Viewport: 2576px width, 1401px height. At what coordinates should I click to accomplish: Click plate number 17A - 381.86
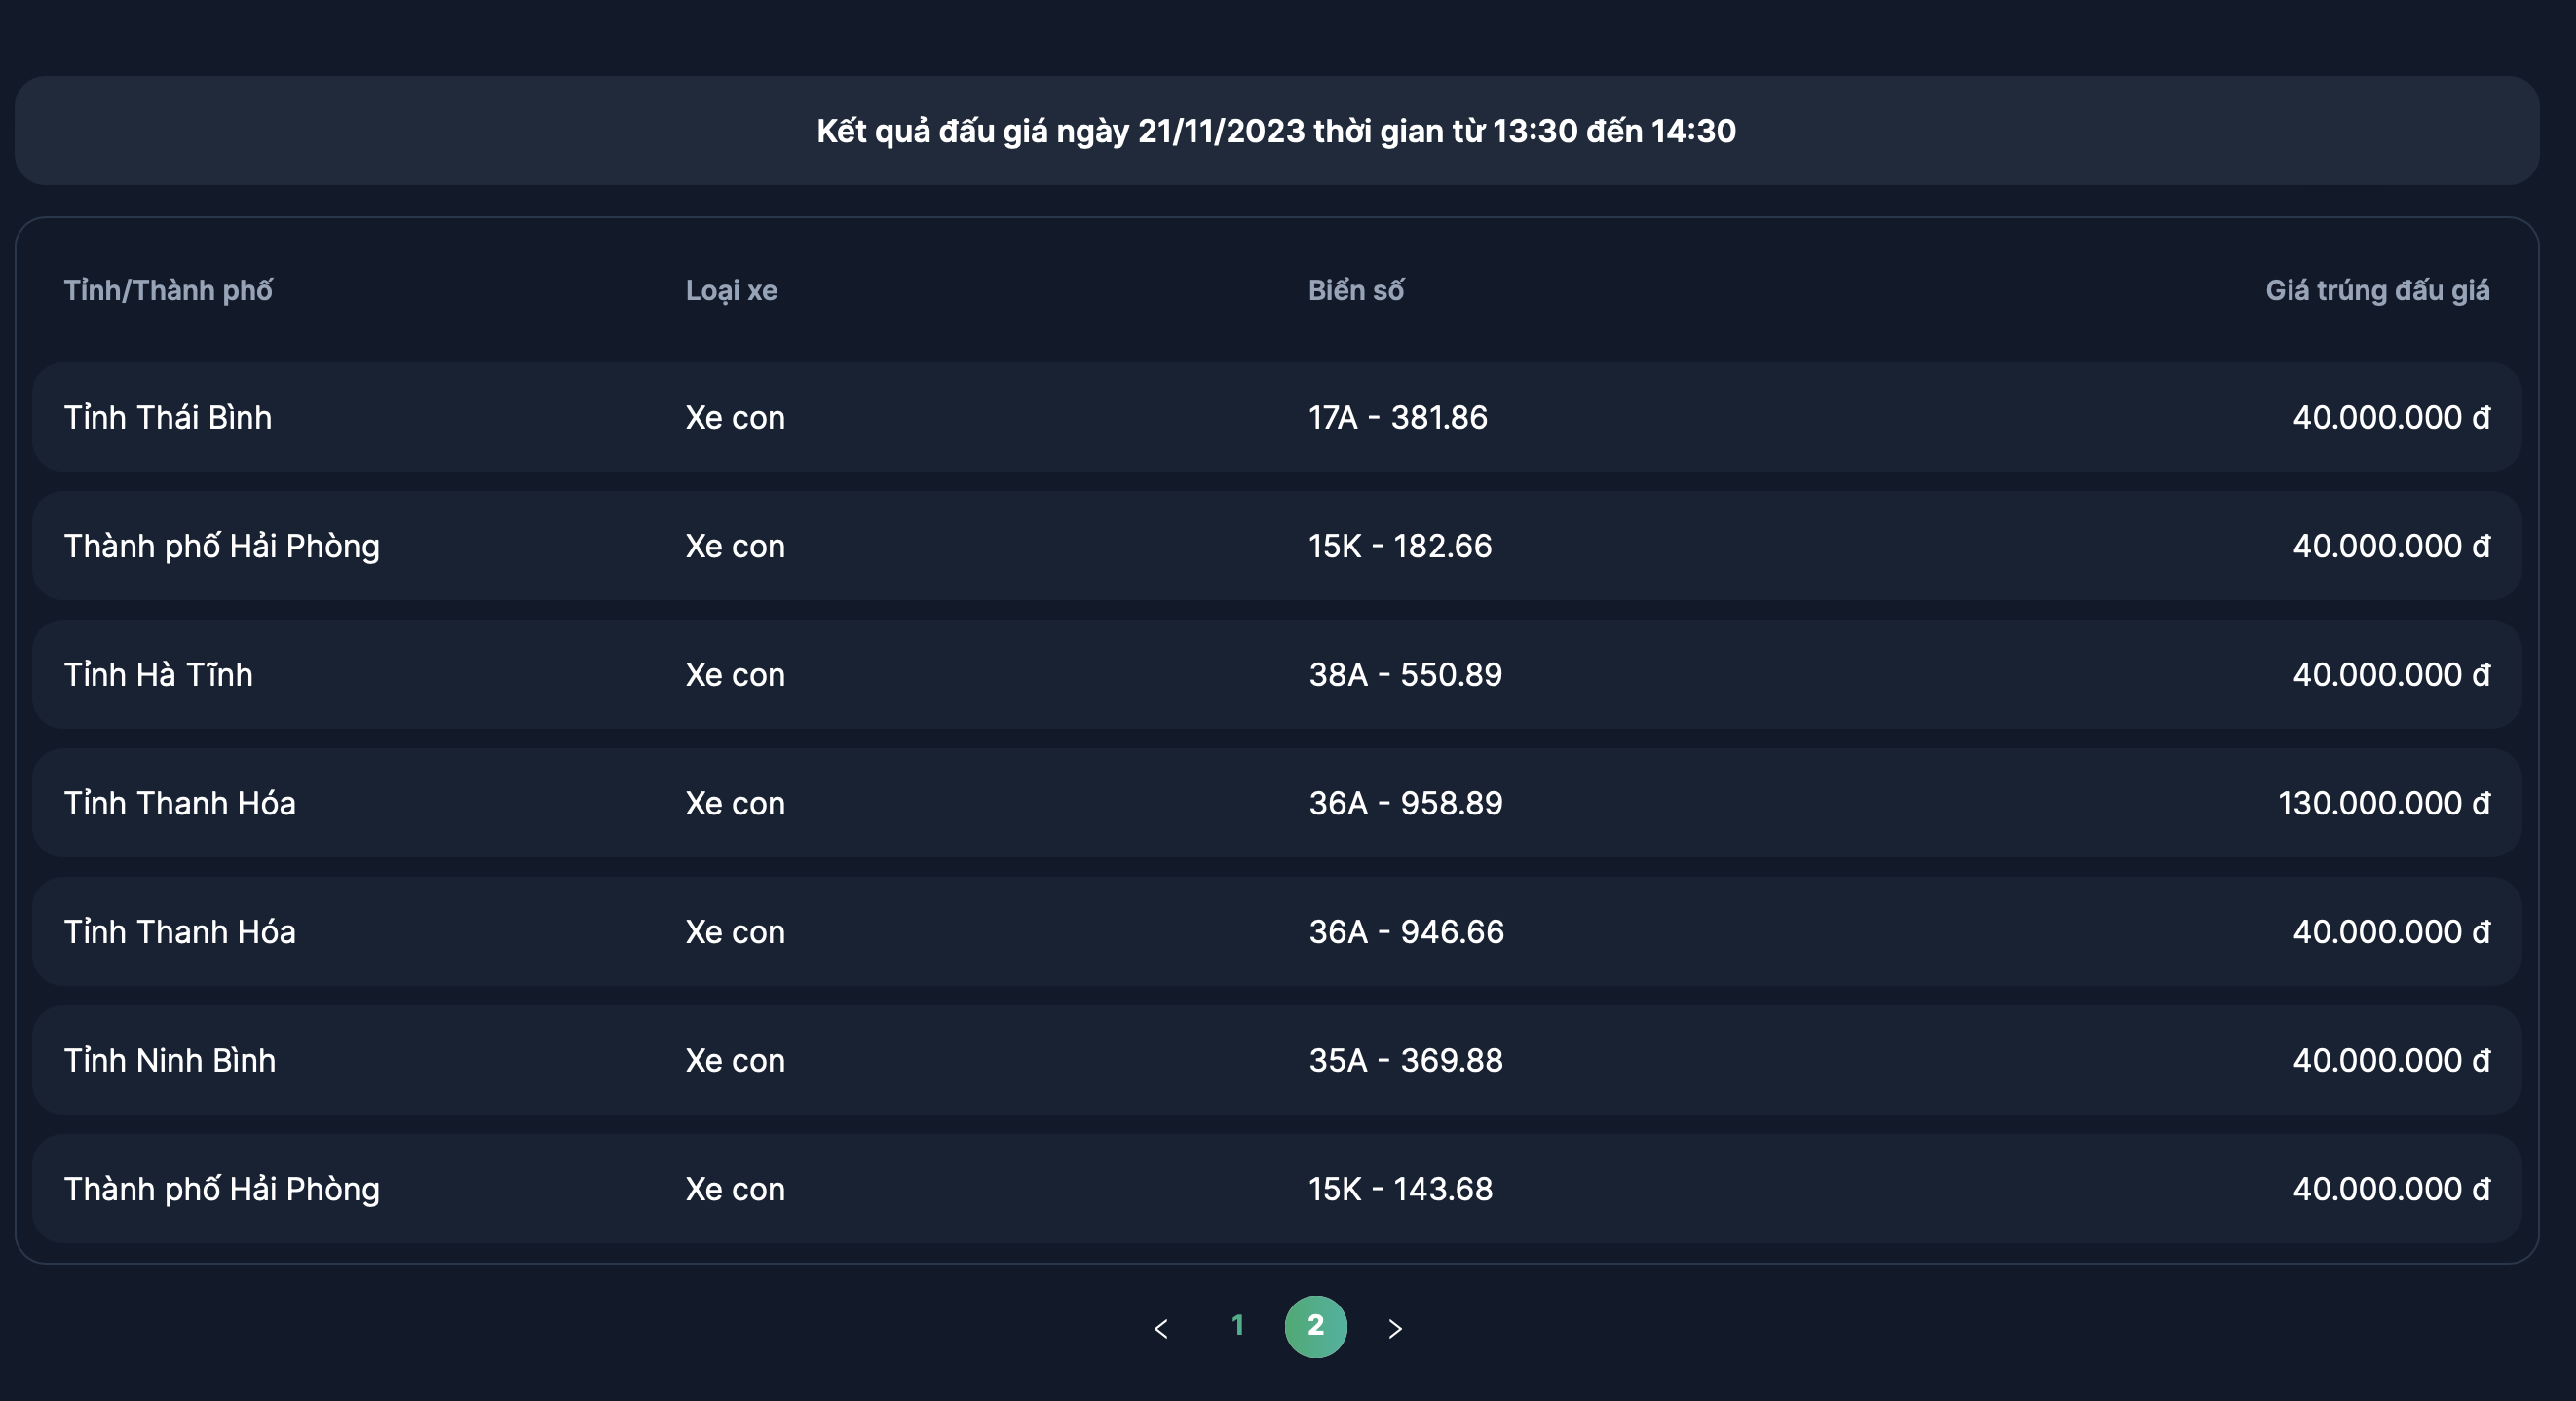(x=1398, y=417)
